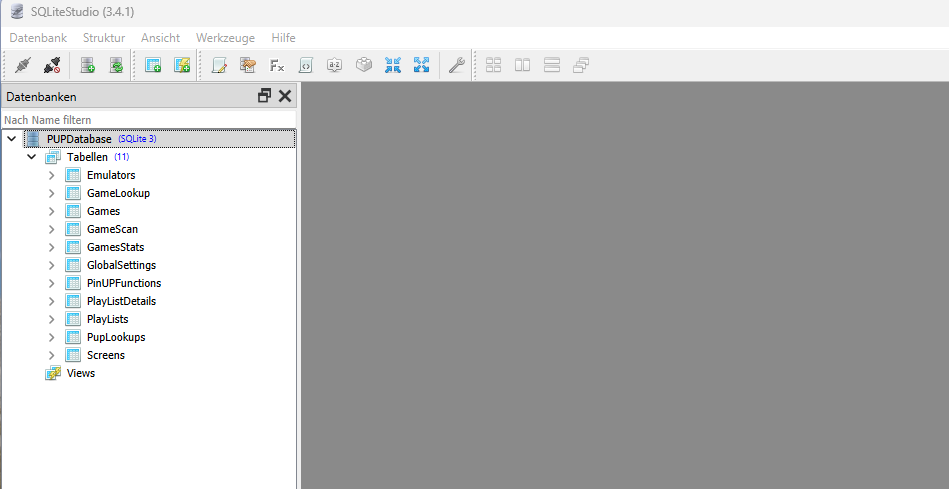Image resolution: width=949 pixels, height=489 pixels.
Task: Expand the GameScan table
Action: pyautogui.click(x=51, y=229)
